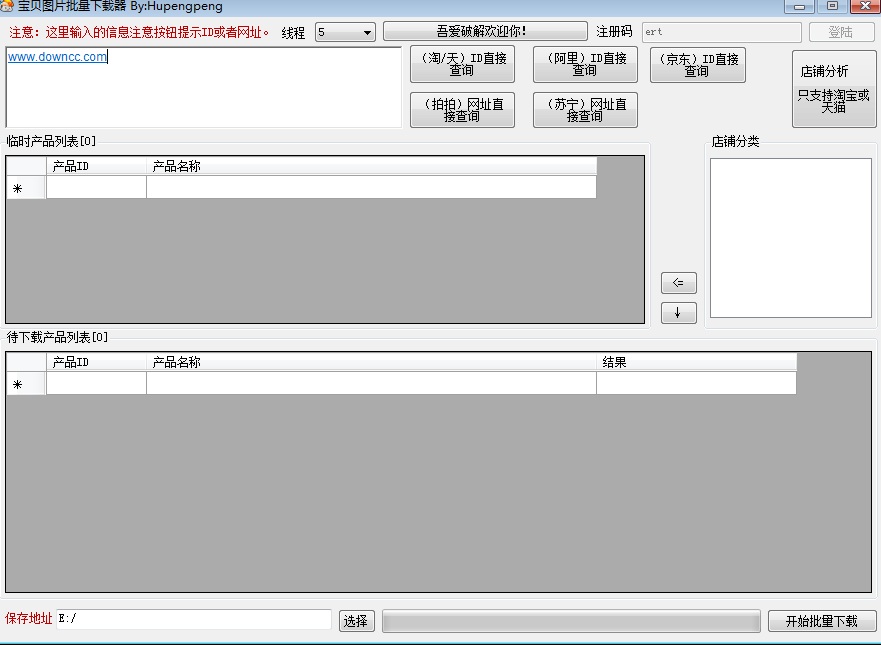The height and width of the screenshot is (645, 881).
Task: Click the 登陆 login button
Action: click(x=840, y=32)
